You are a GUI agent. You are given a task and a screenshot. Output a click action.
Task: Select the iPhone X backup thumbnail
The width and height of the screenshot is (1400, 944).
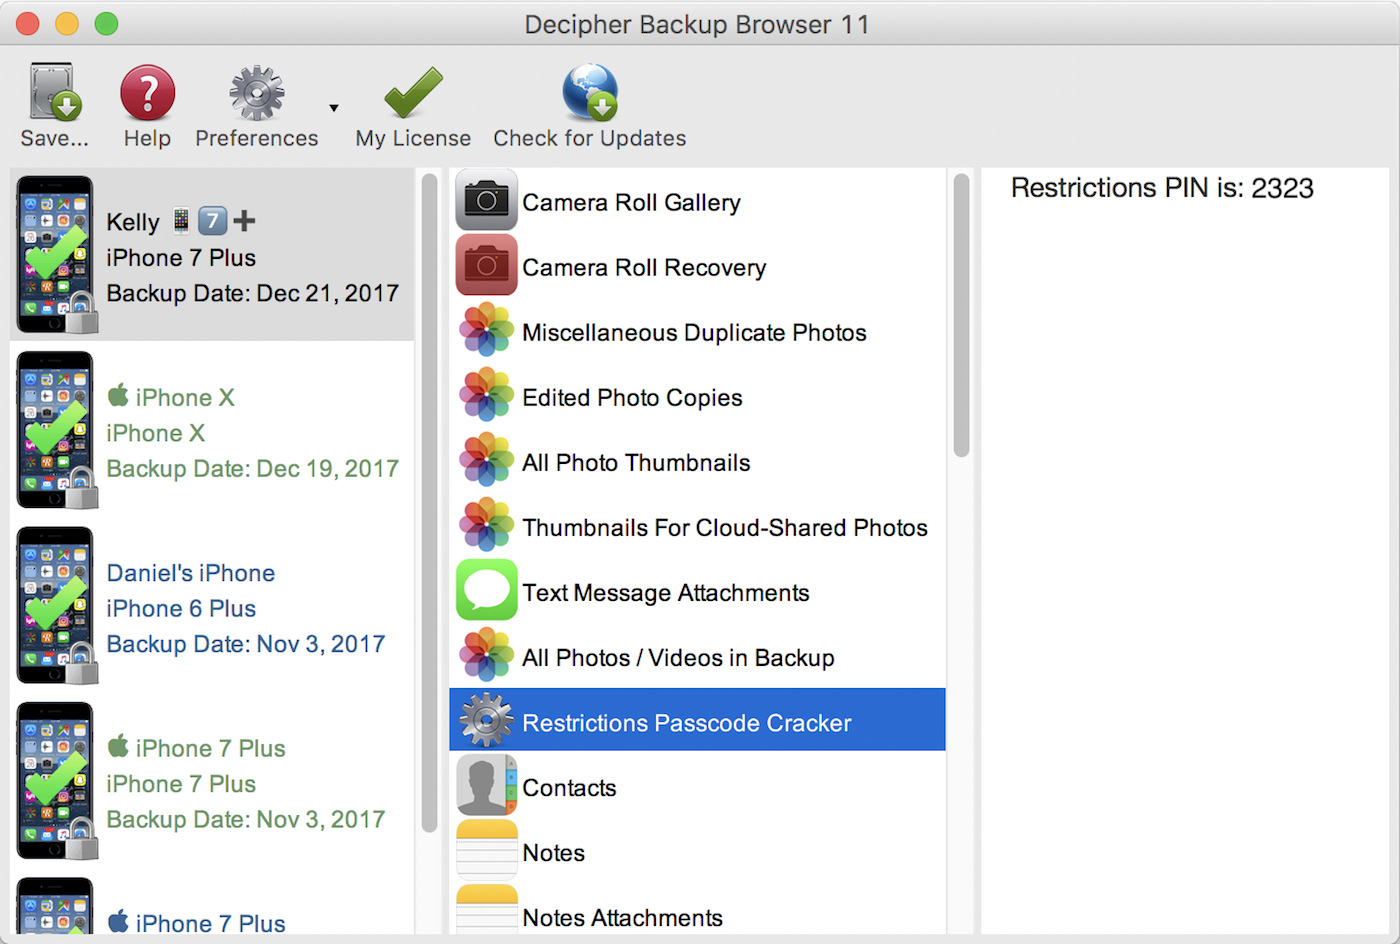pyautogui.click(x=57, y=431)
